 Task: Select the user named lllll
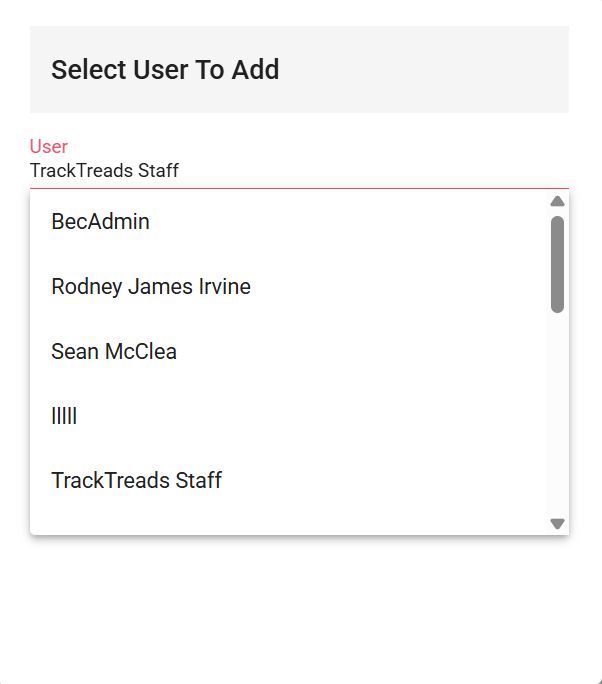coord(64,416)
